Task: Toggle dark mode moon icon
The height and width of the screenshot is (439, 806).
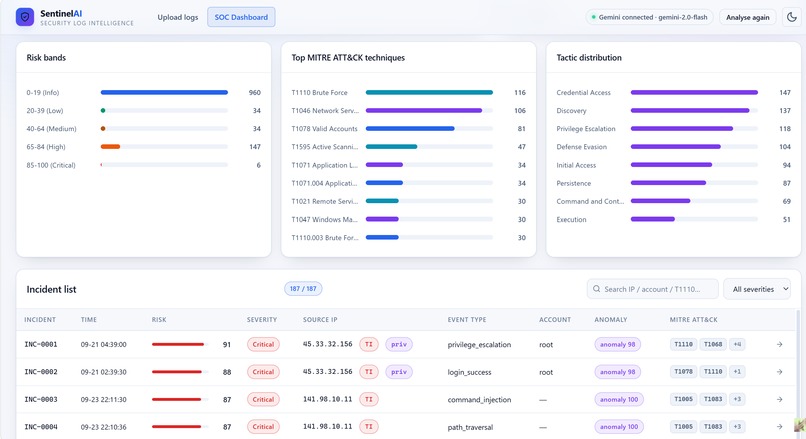Action: pyautogui.click(x=792, y=17)
